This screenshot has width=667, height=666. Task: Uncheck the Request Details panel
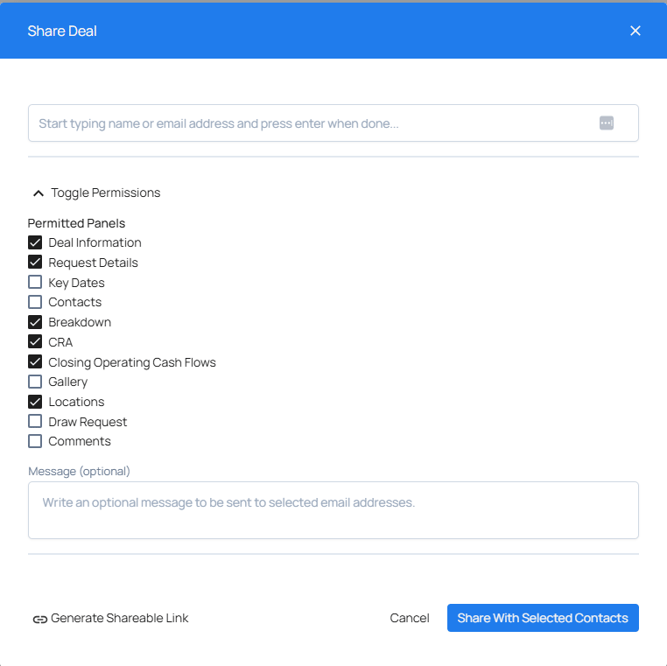click(x=35, y=263)
